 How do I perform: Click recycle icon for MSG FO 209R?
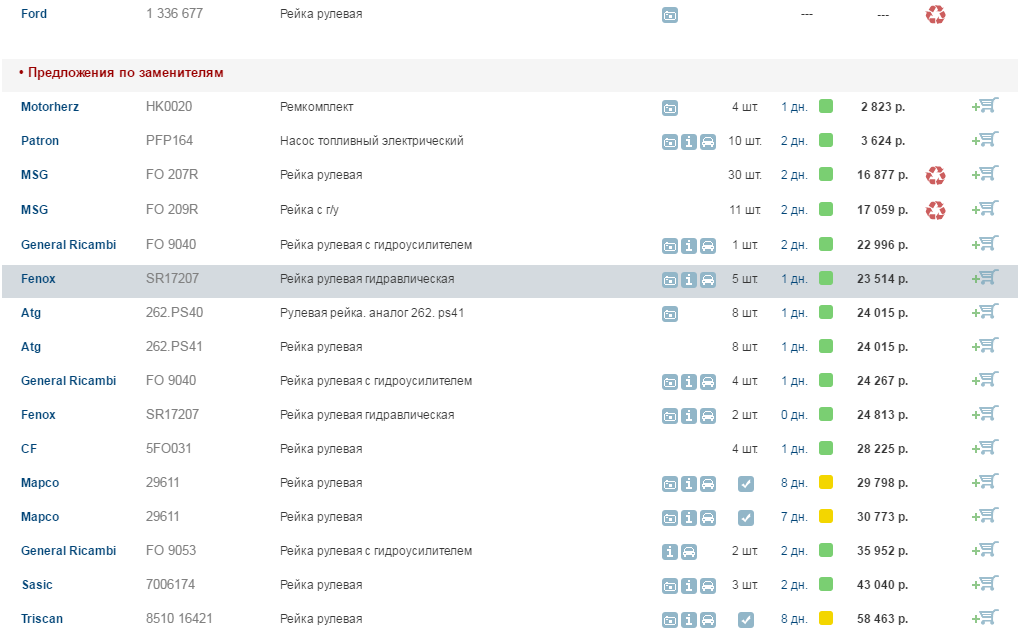(x=935, y=210)
